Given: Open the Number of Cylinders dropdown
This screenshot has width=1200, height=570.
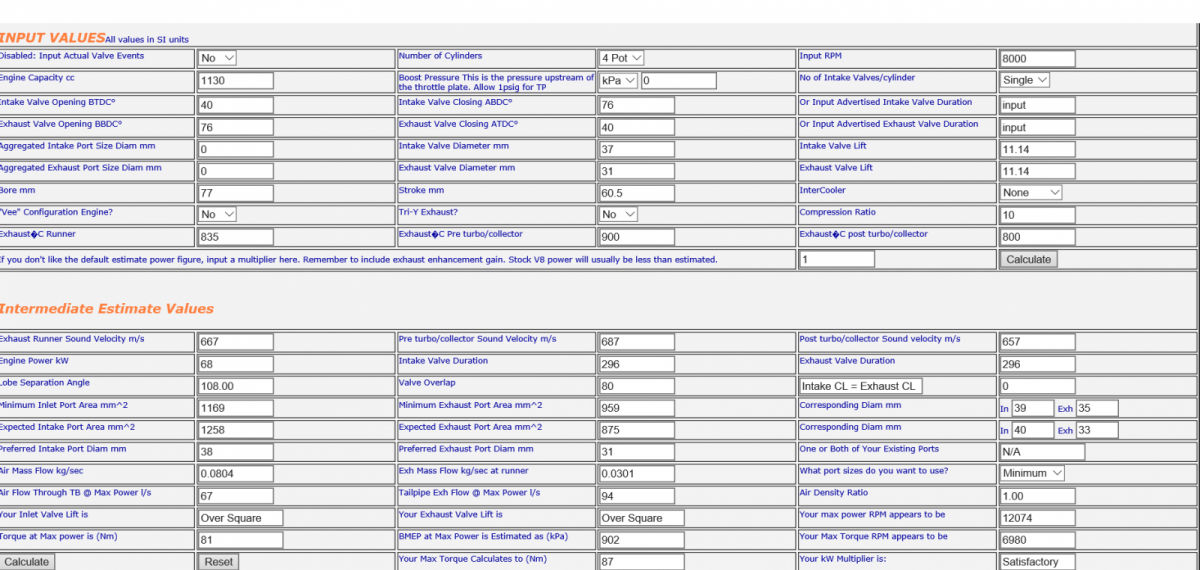Looking at the screenshot, I should [622, 58].
